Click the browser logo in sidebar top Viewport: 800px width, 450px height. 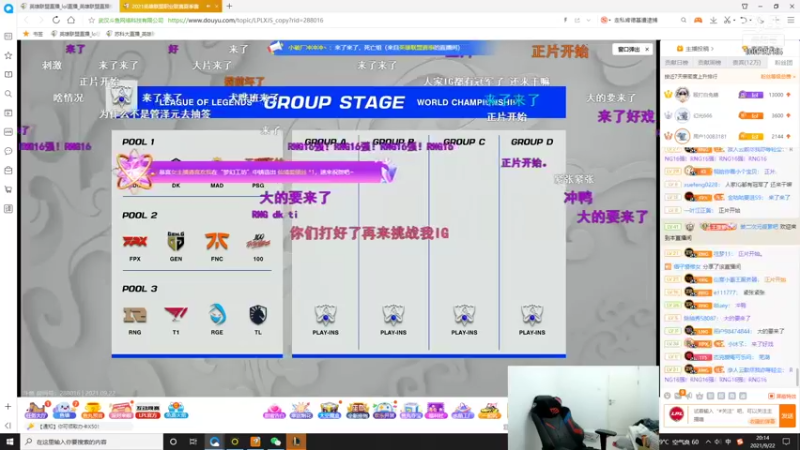pos(8,8)
